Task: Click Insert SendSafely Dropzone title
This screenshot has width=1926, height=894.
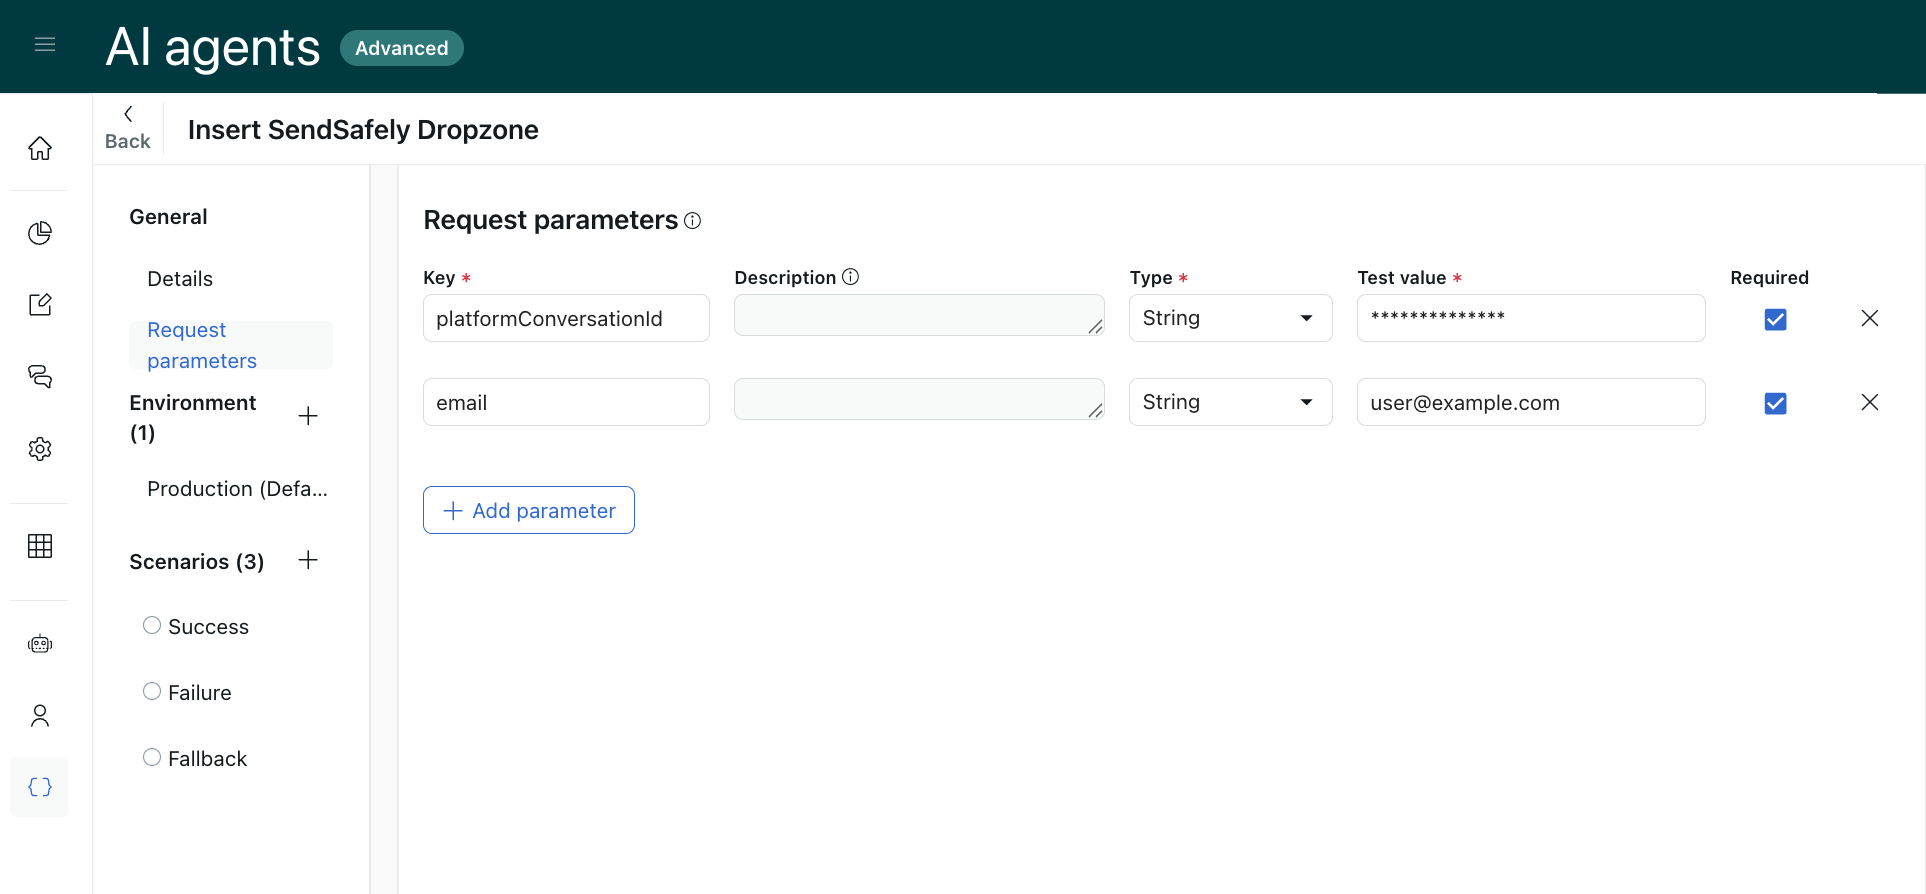Action: tap(363, 130)
